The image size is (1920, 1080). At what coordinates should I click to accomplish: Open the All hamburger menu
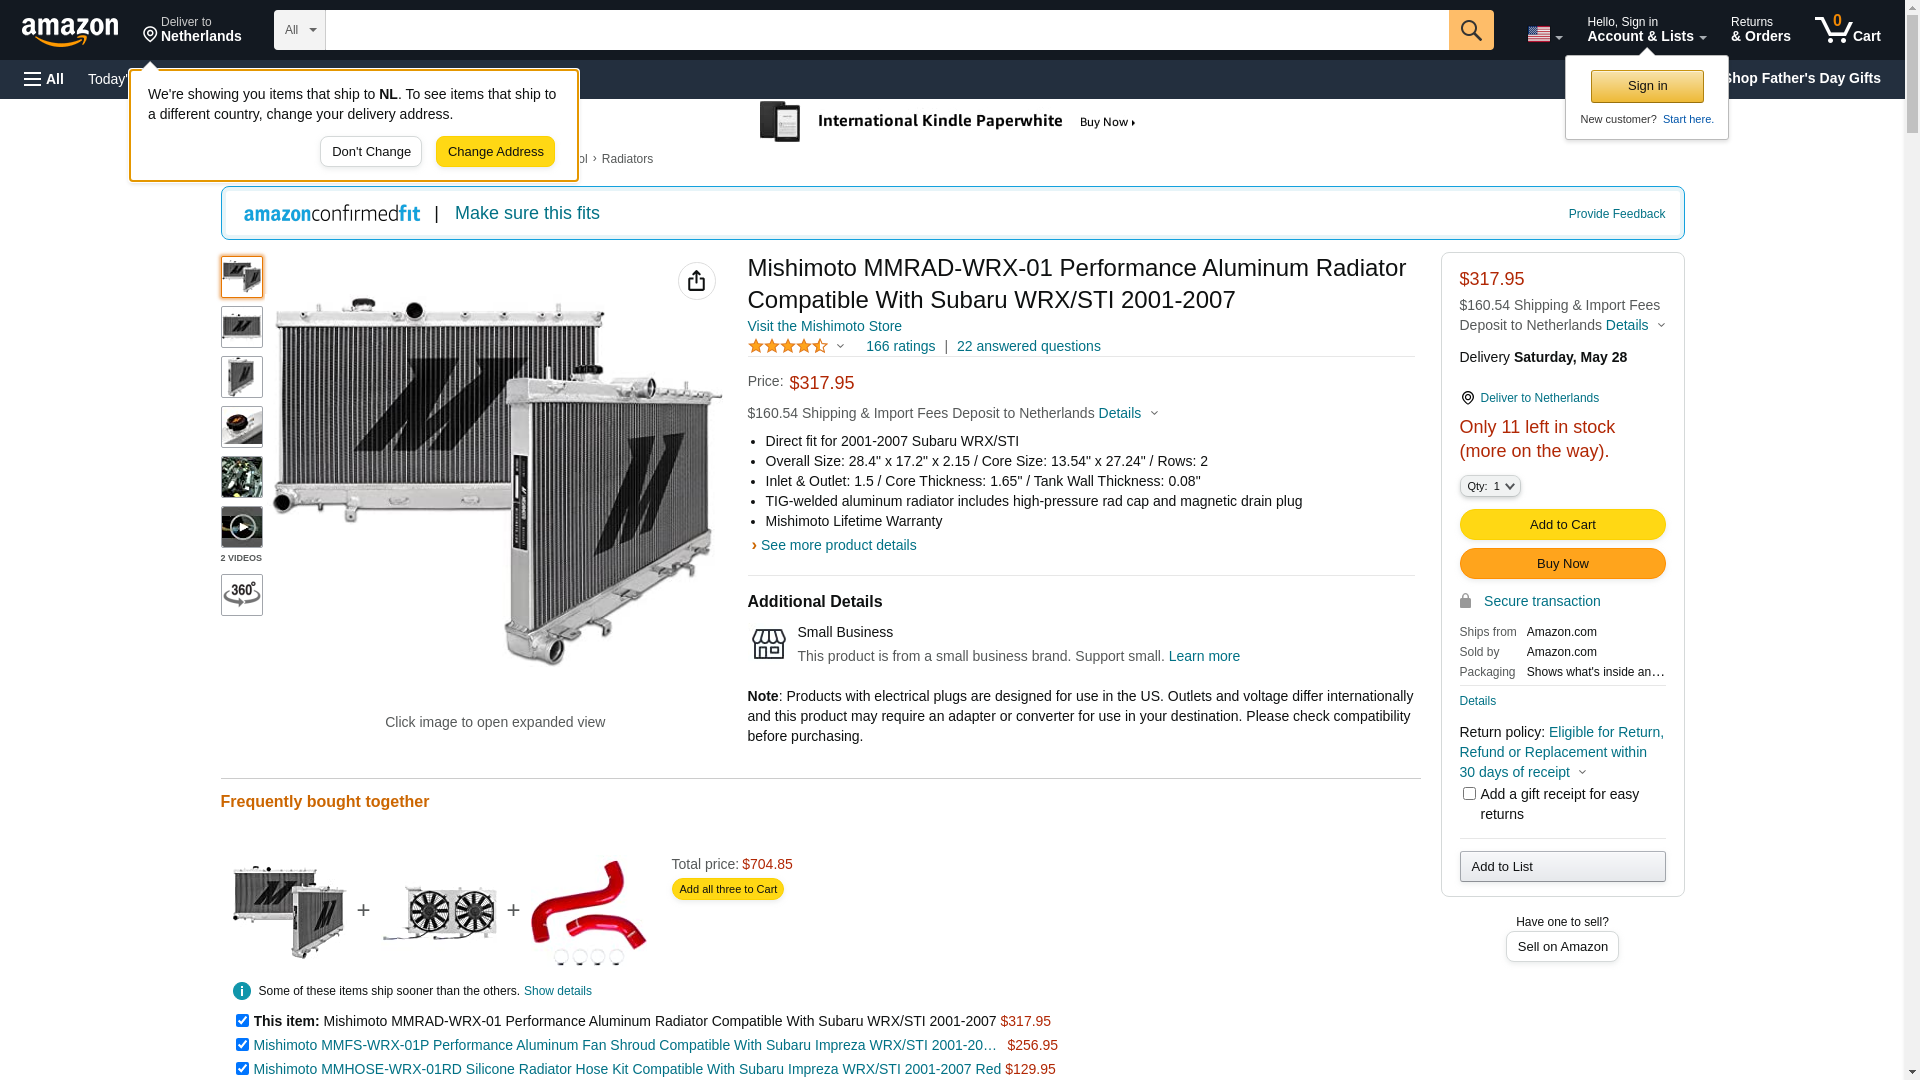[x=44, y=79]
